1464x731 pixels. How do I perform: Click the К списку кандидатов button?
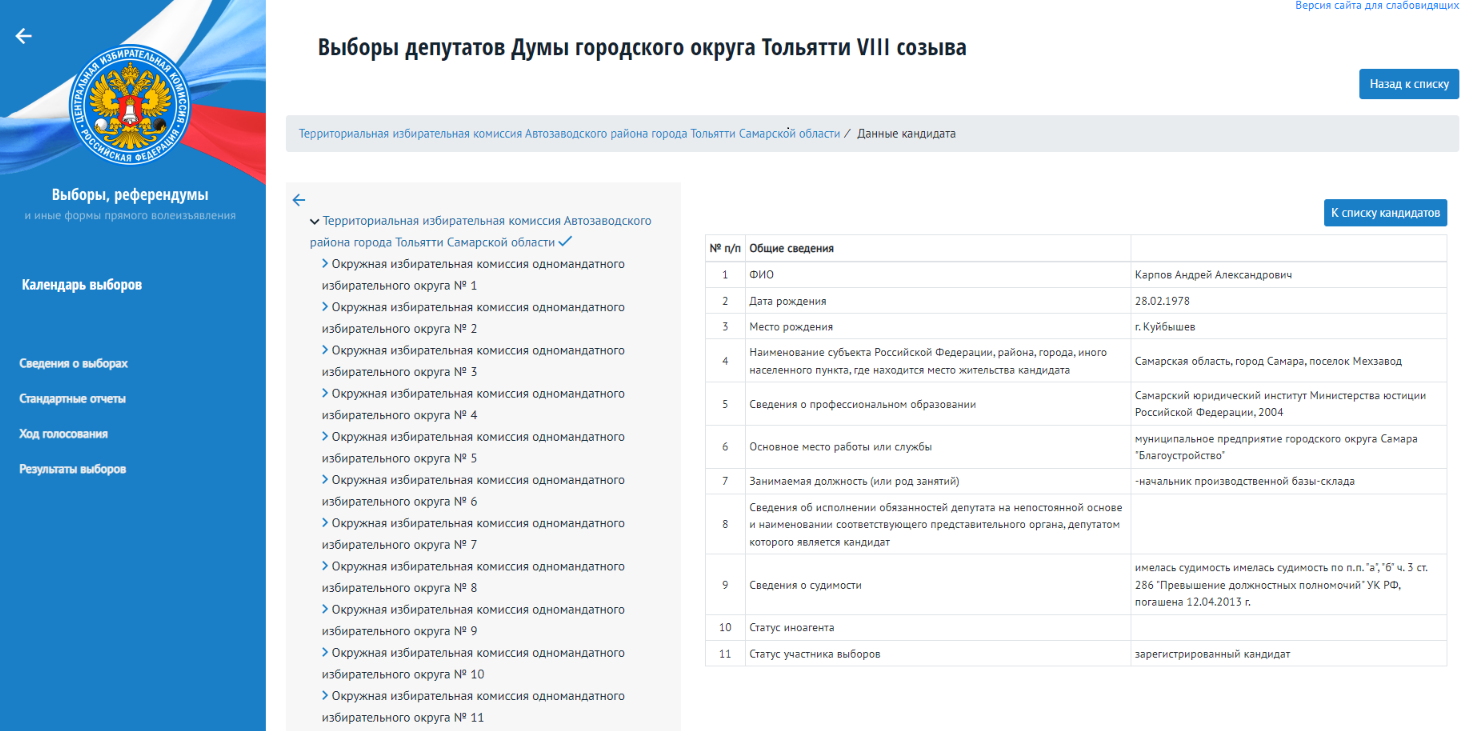pyautogui.click(x=1385, y=212)
